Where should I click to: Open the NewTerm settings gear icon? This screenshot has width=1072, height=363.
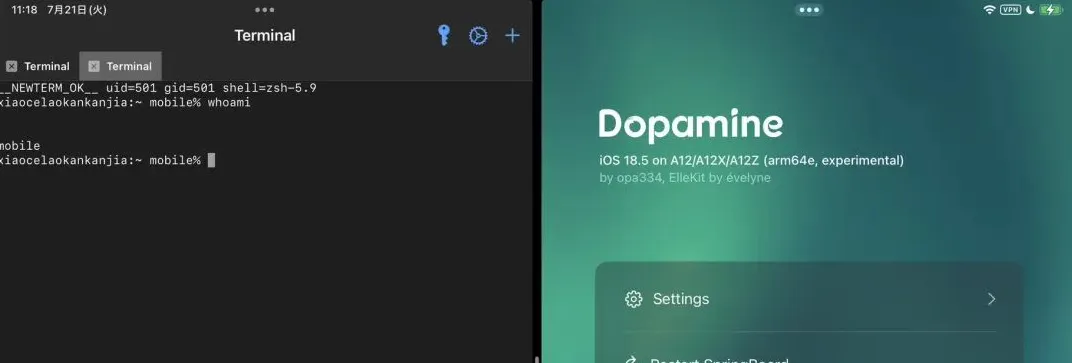(x=478, y=36)
